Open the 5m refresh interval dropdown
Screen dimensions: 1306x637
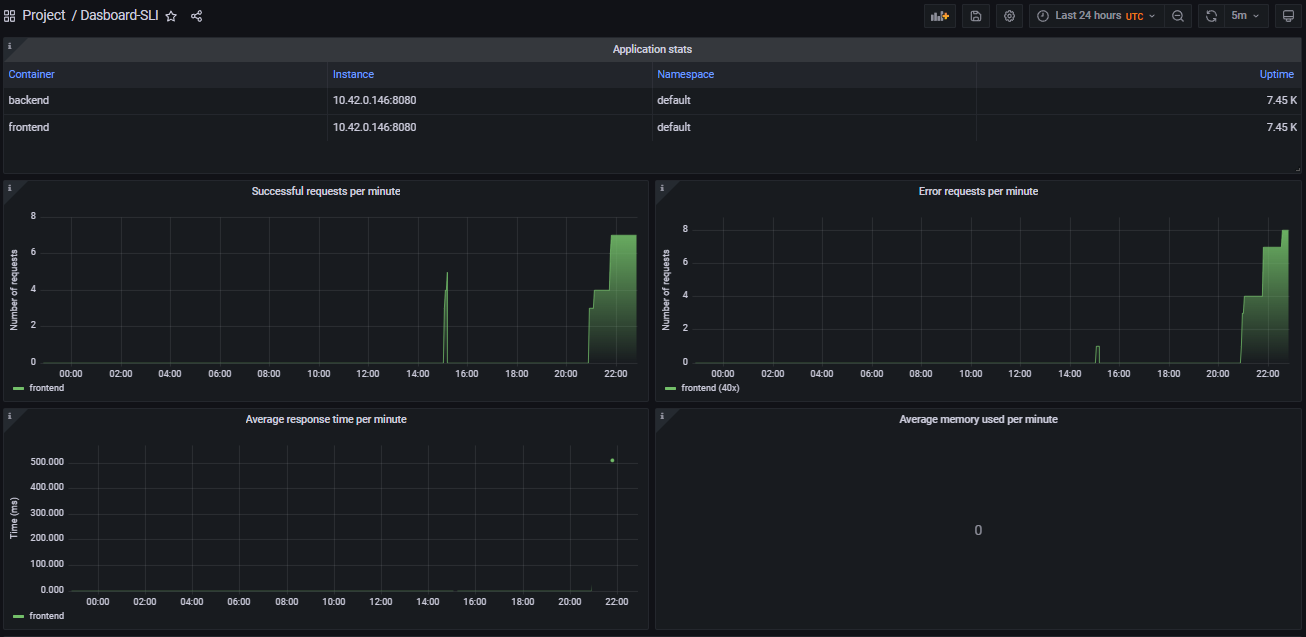[1246, 16]
